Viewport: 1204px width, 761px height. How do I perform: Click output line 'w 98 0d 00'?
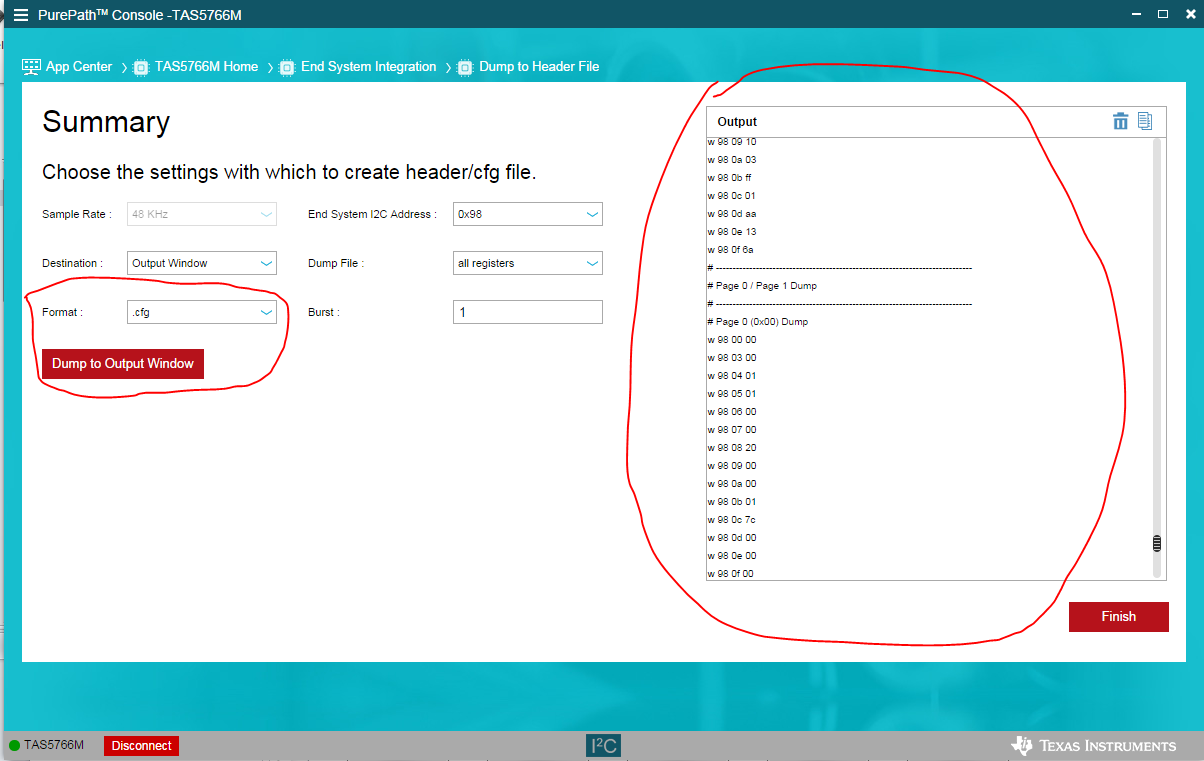(x=731, y=538)
